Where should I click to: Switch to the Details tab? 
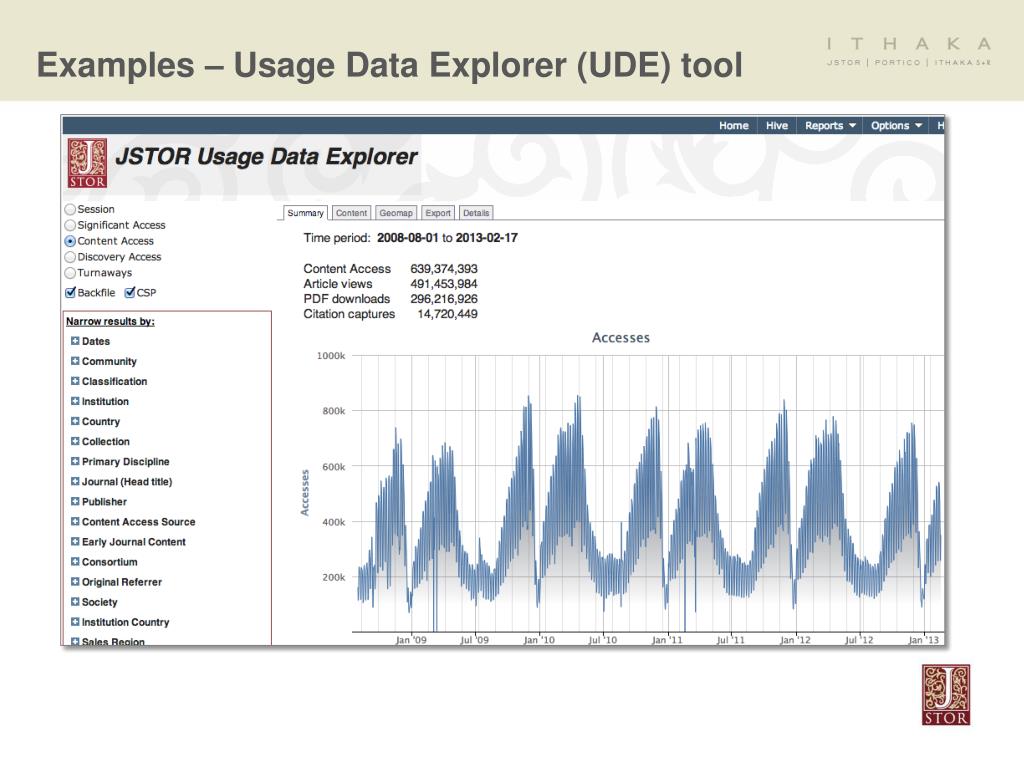(x=476, y=213)
